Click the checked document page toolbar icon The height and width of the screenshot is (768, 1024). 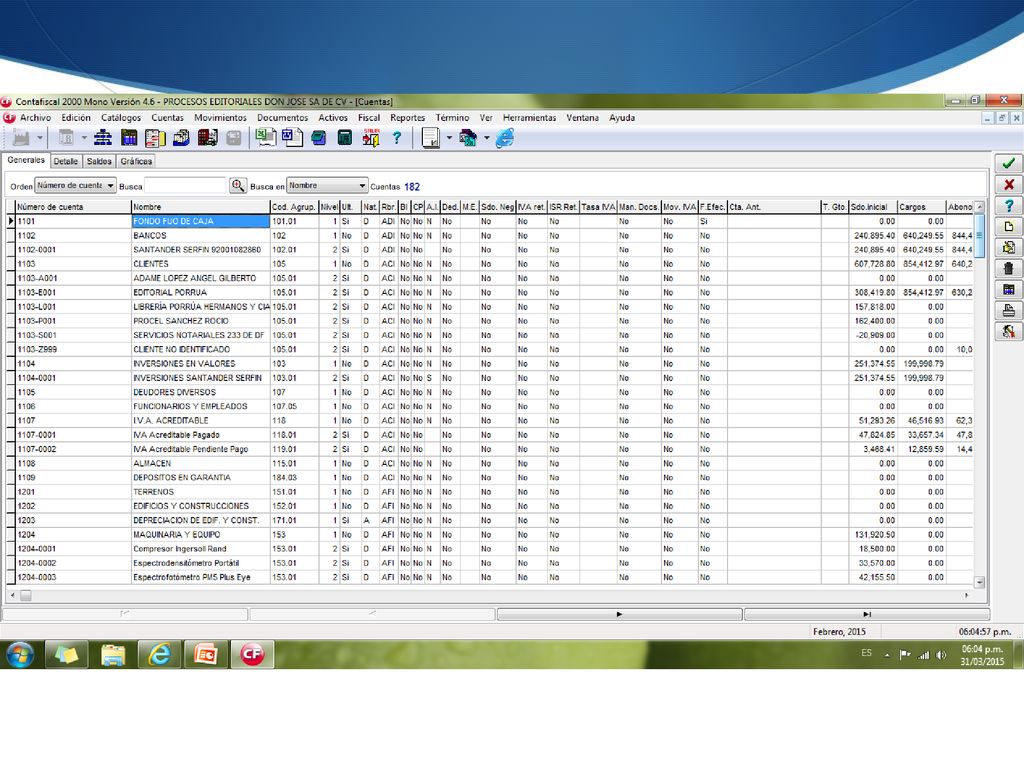tap(431, 138)
